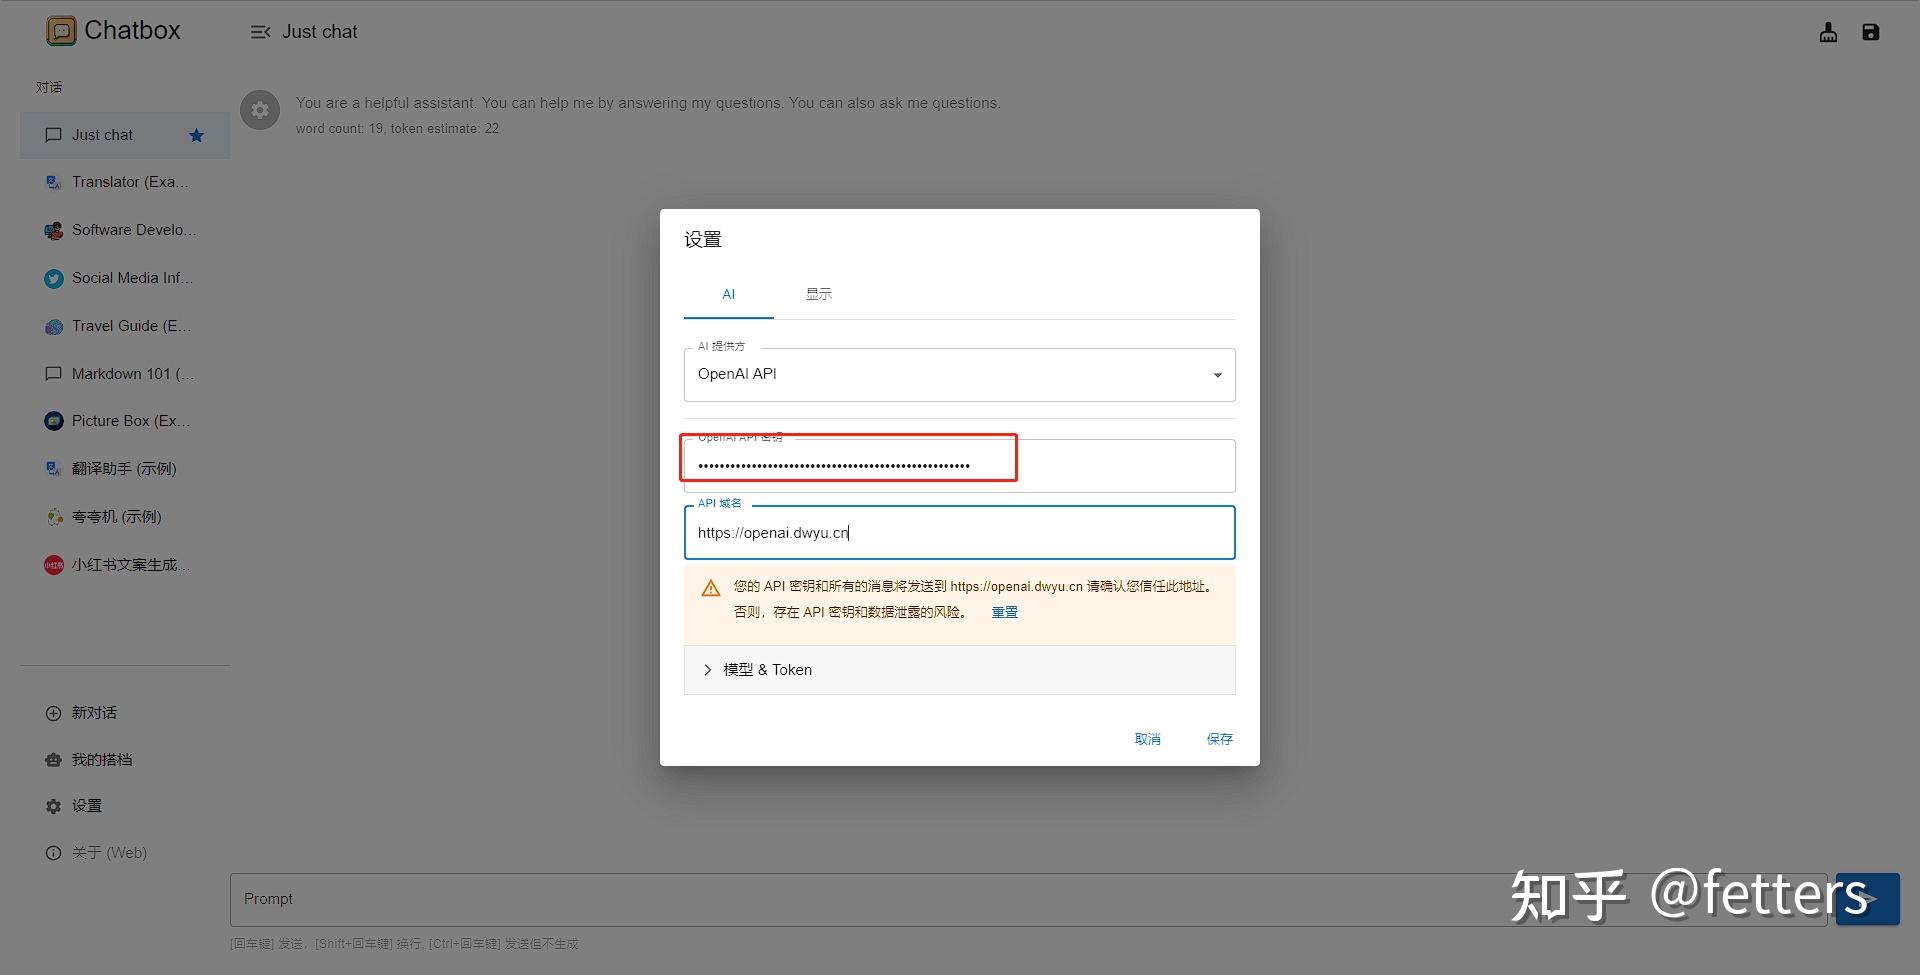Click the save floppy-disk icon top right
1920x975 pixels.
(x=1870, y=32)
